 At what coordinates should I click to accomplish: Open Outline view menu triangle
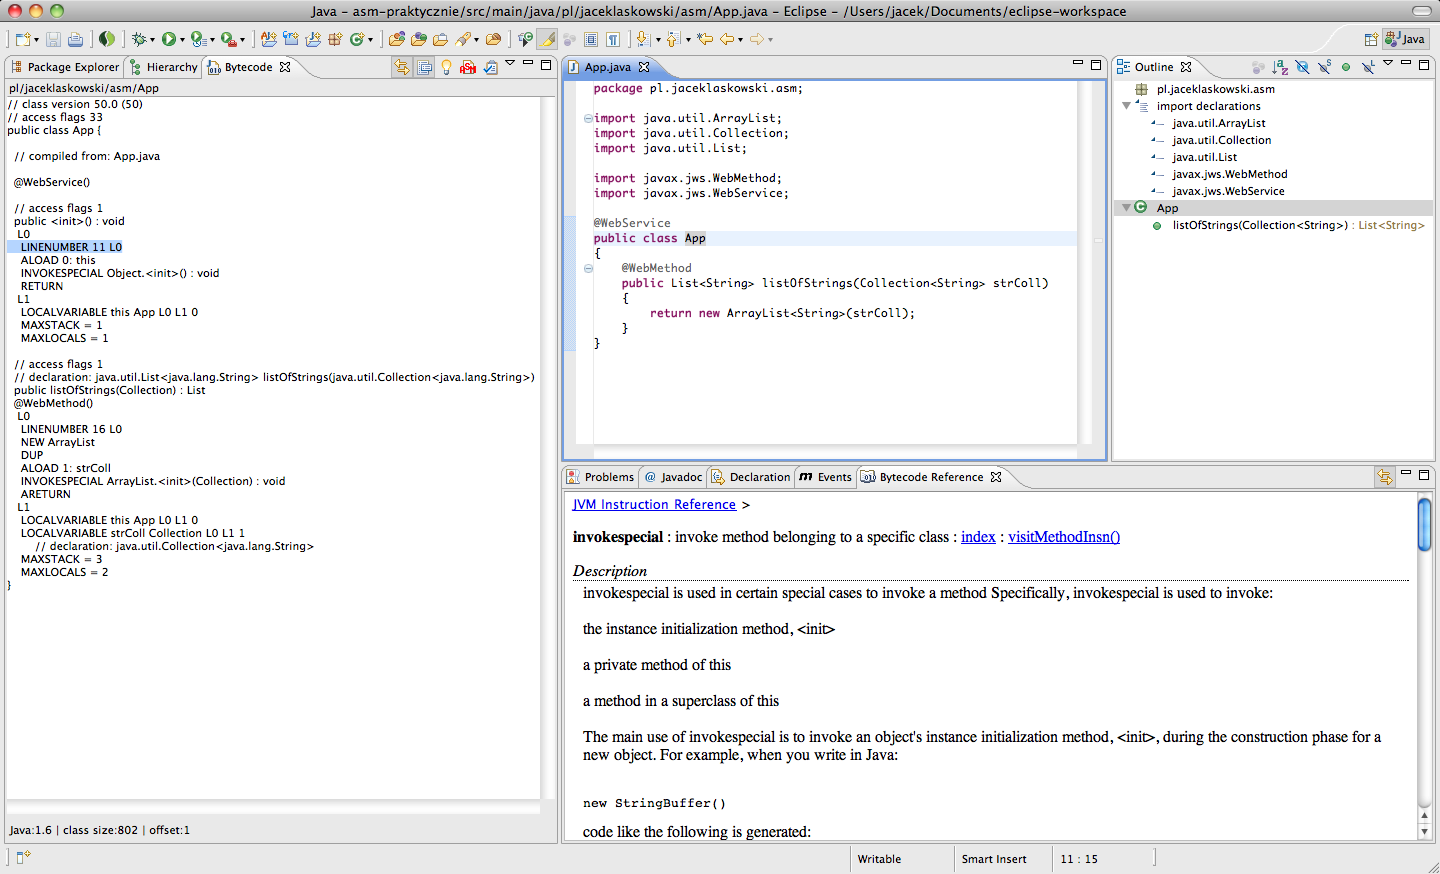click(x=1388, y=63)
